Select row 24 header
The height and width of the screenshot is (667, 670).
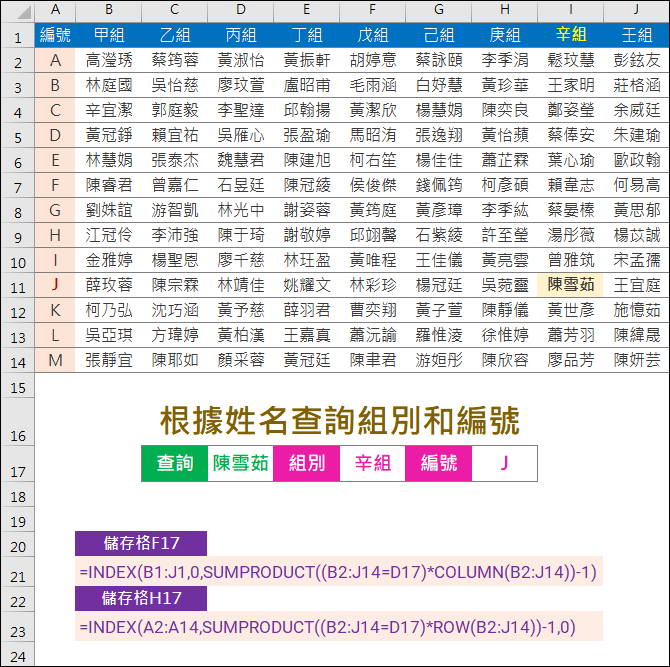(18, 656)
